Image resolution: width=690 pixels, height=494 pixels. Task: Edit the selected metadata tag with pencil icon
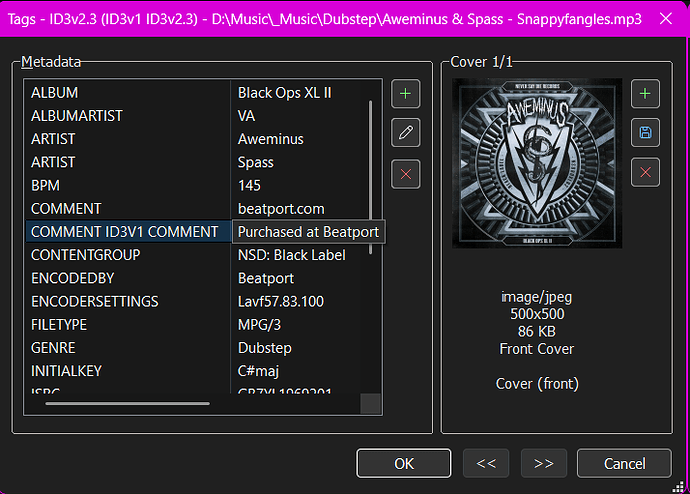[405, 132]
